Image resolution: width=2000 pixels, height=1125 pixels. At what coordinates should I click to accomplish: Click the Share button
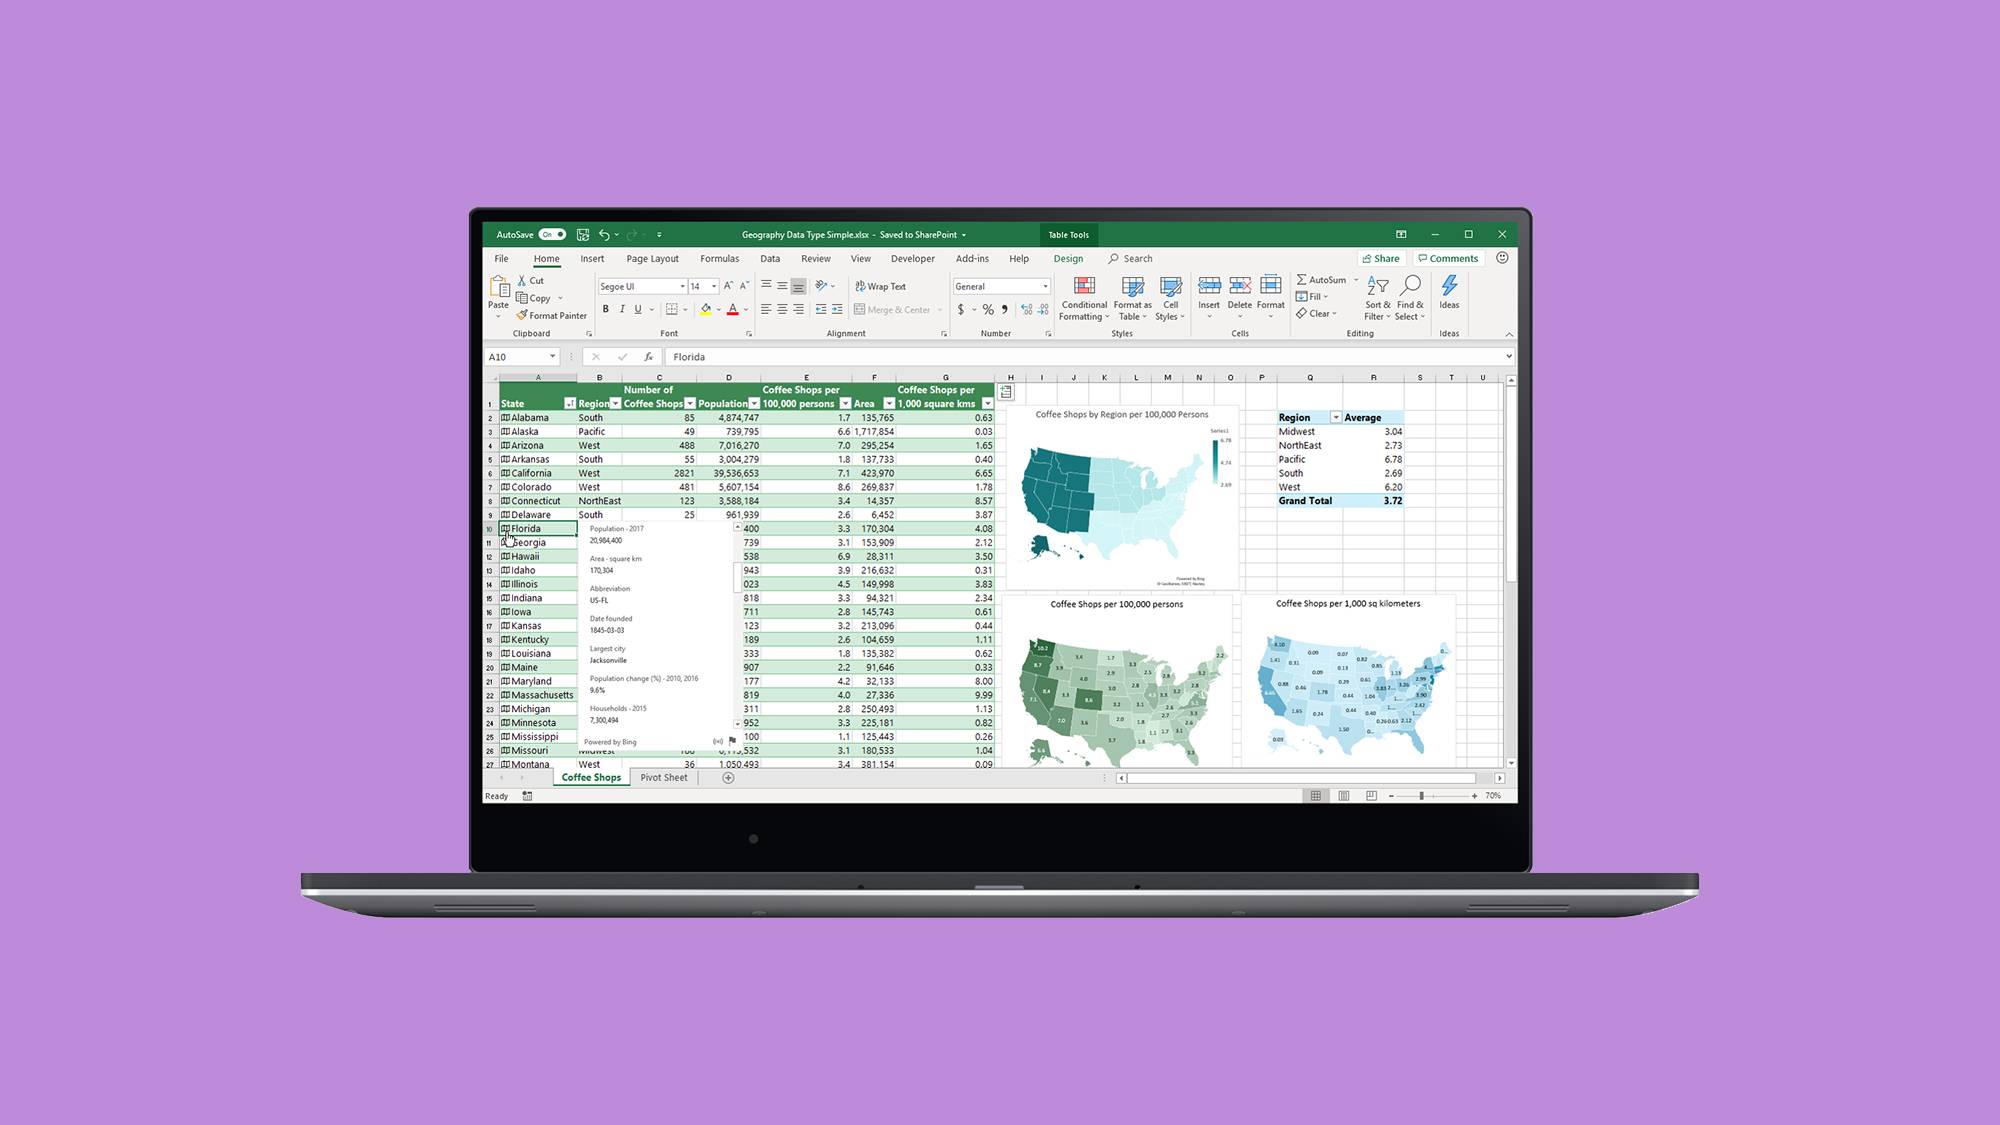click(x=1380, y=258)
